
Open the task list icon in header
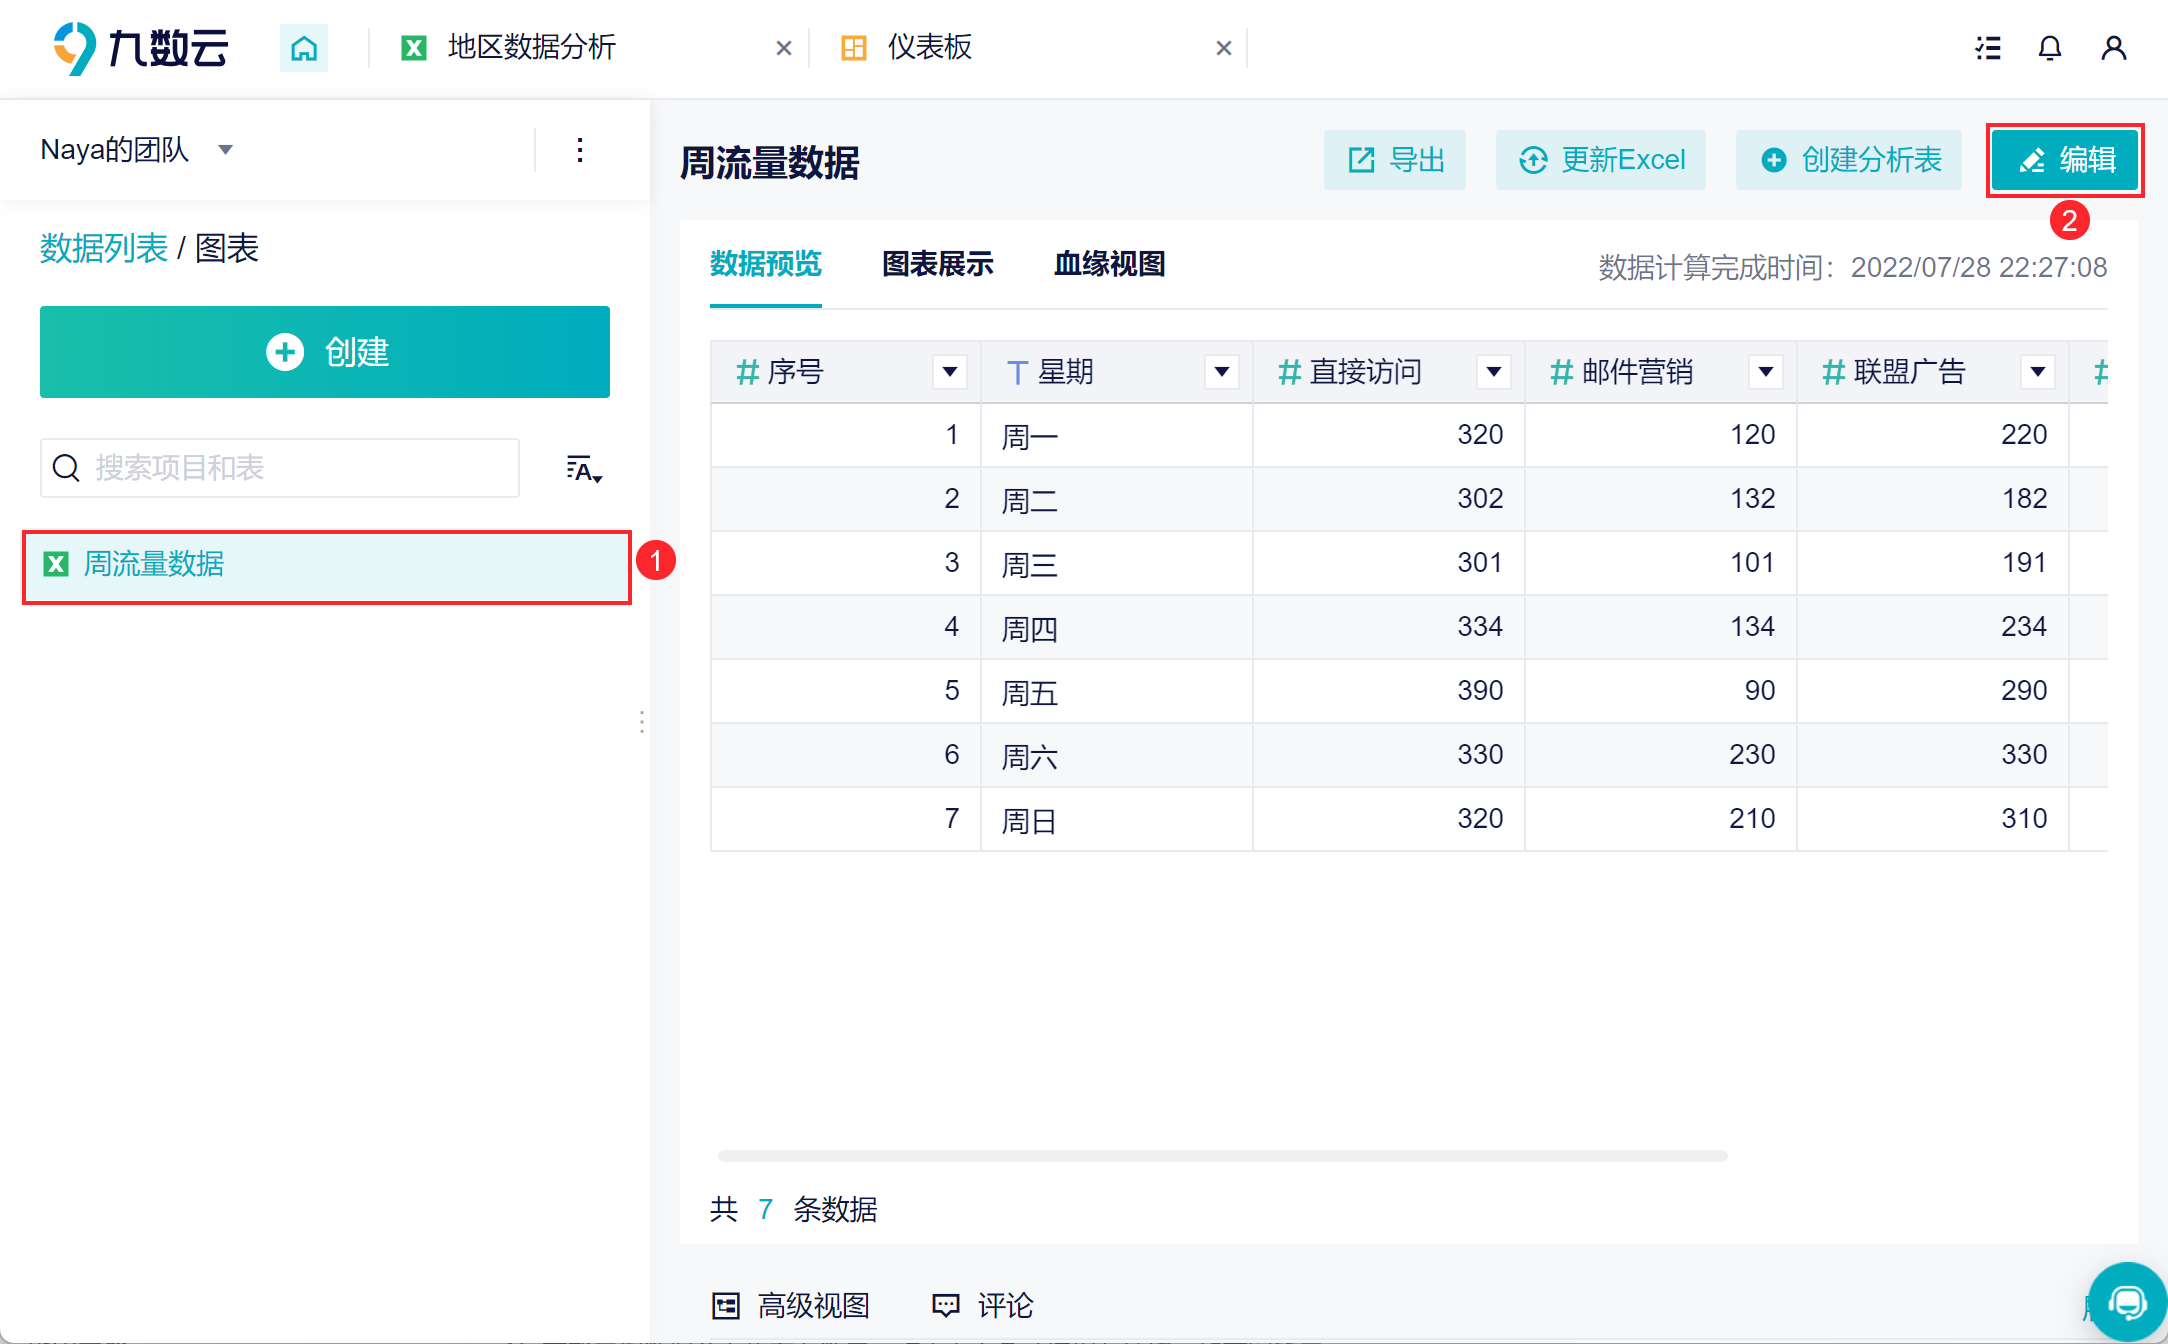1988,48
